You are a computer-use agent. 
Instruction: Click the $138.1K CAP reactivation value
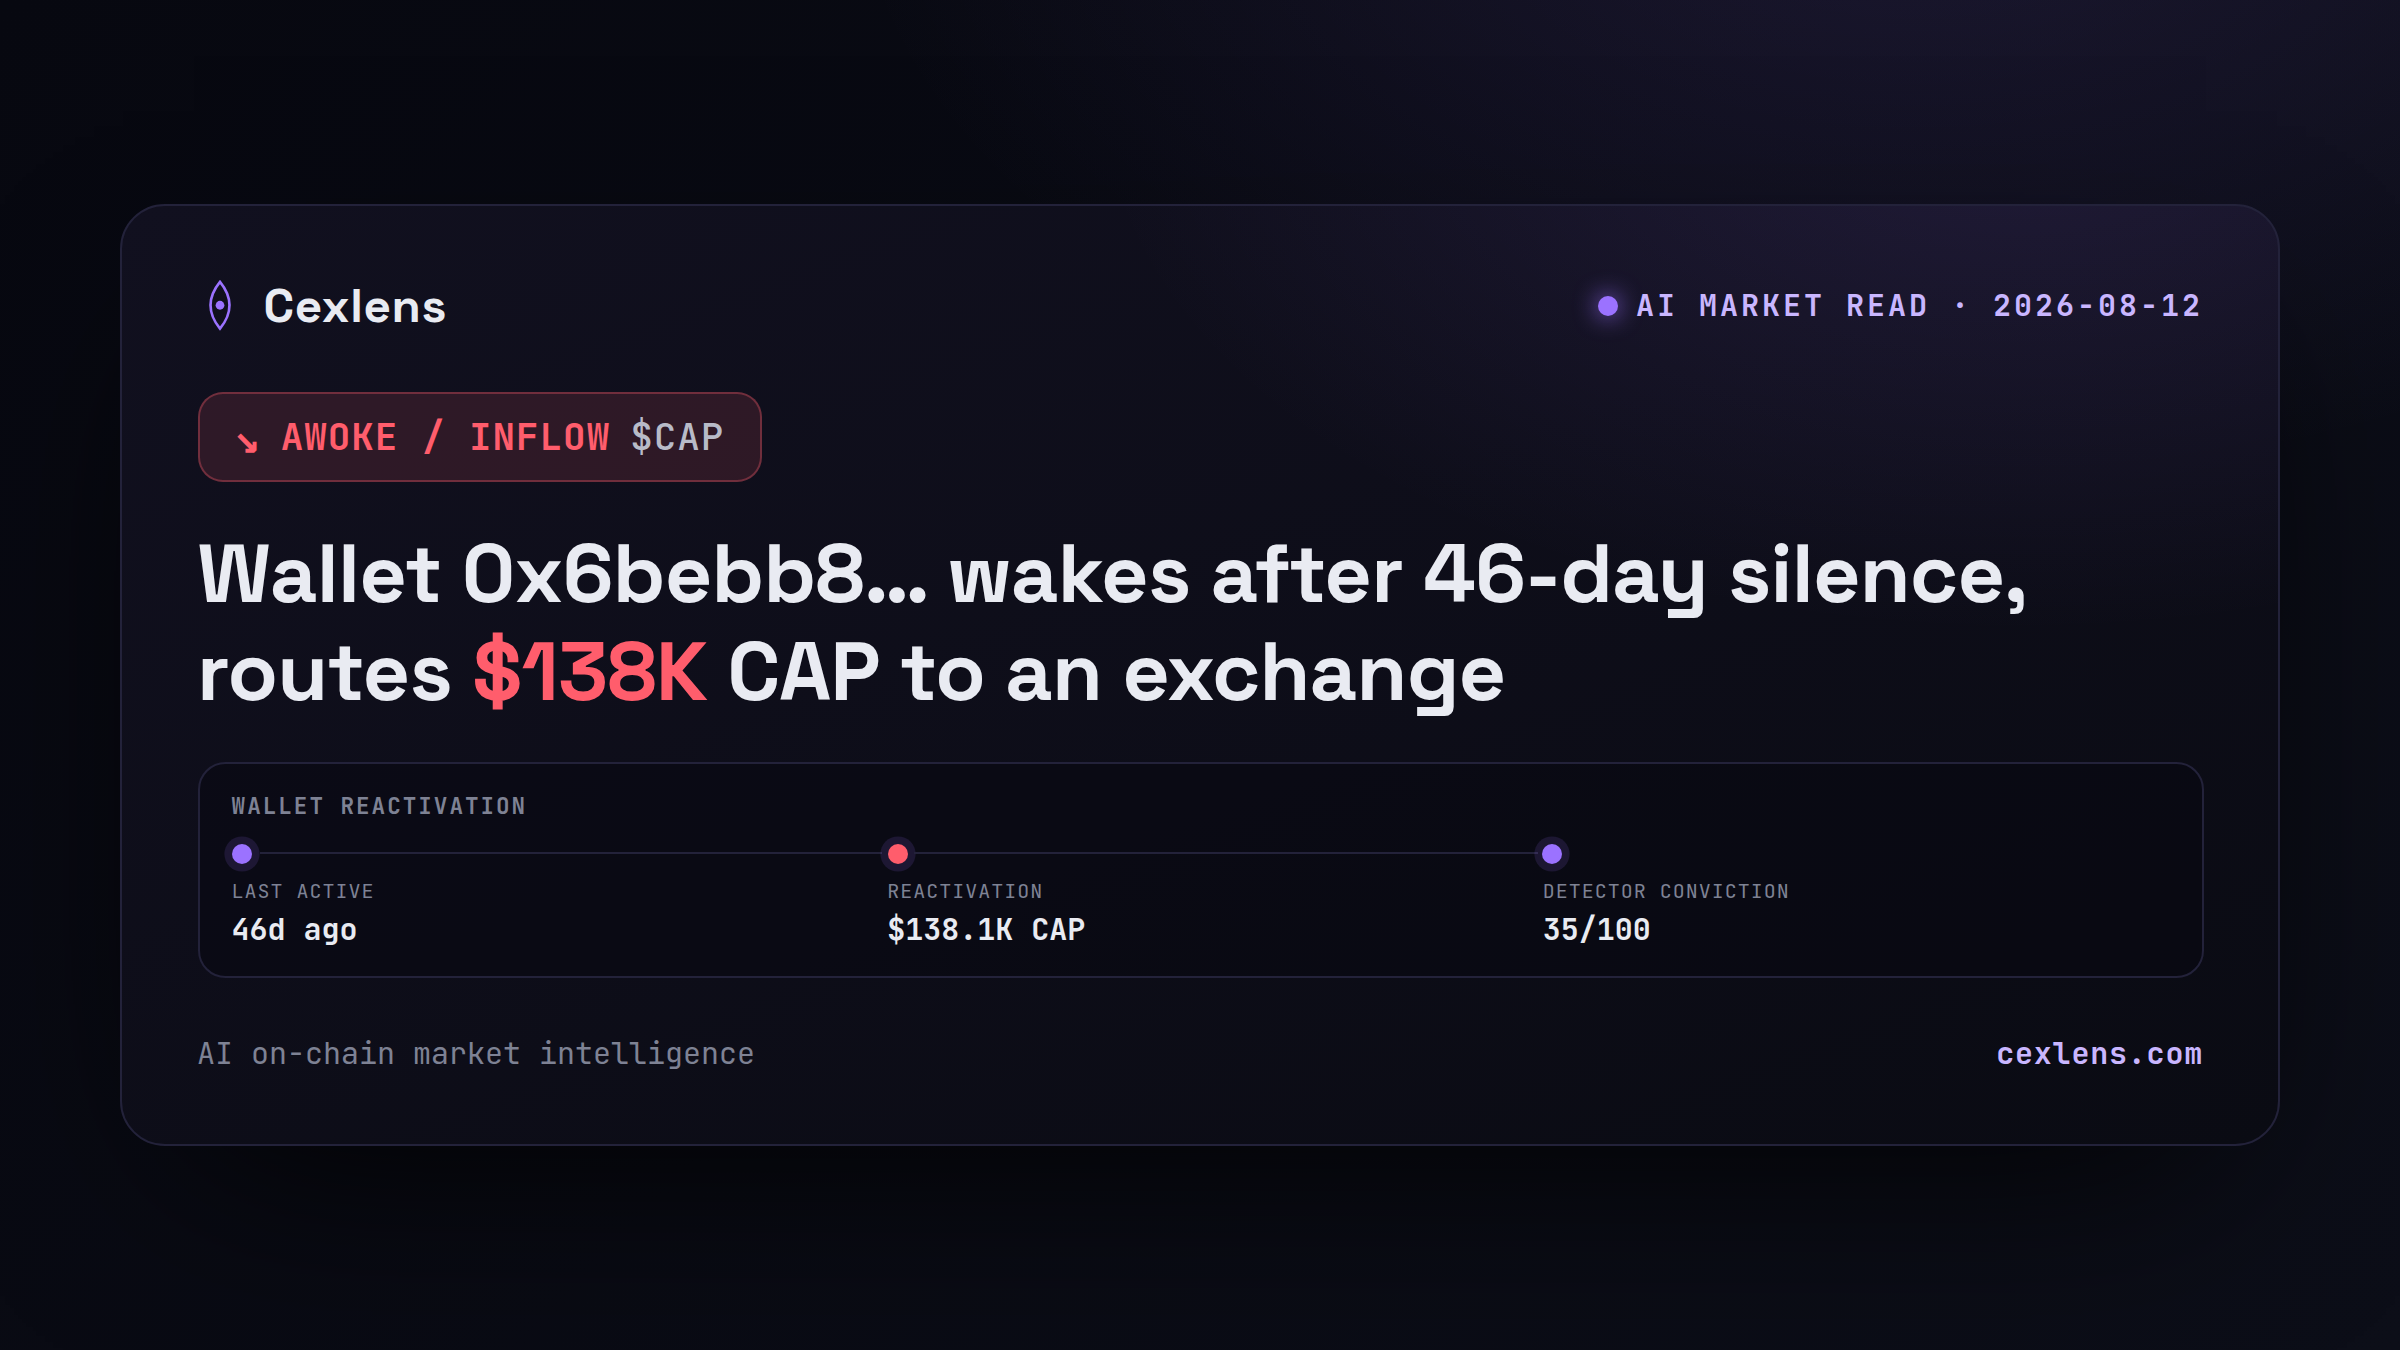(x=986, y=930)
